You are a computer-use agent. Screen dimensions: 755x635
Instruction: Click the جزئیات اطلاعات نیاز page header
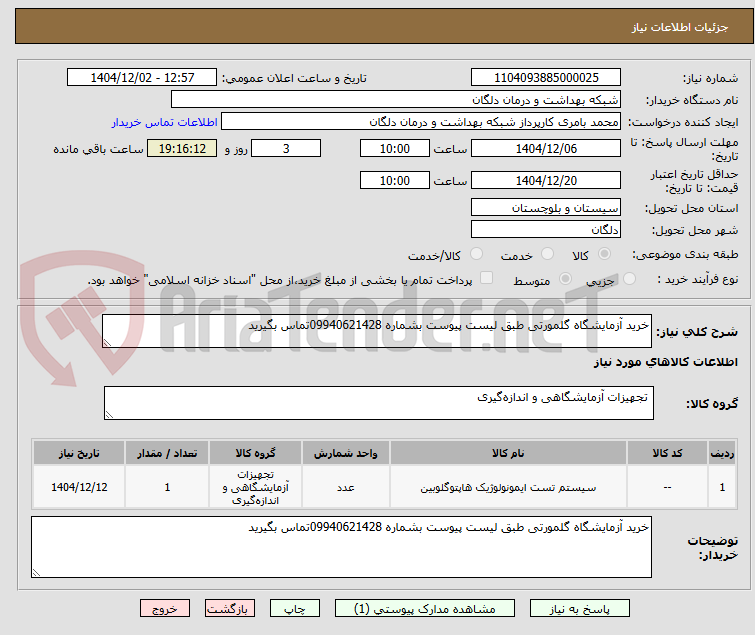pos(679,27)
